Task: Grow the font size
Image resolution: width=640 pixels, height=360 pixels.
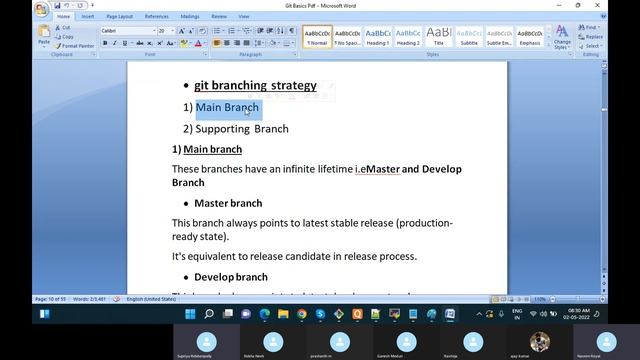Action: (182, 31)
